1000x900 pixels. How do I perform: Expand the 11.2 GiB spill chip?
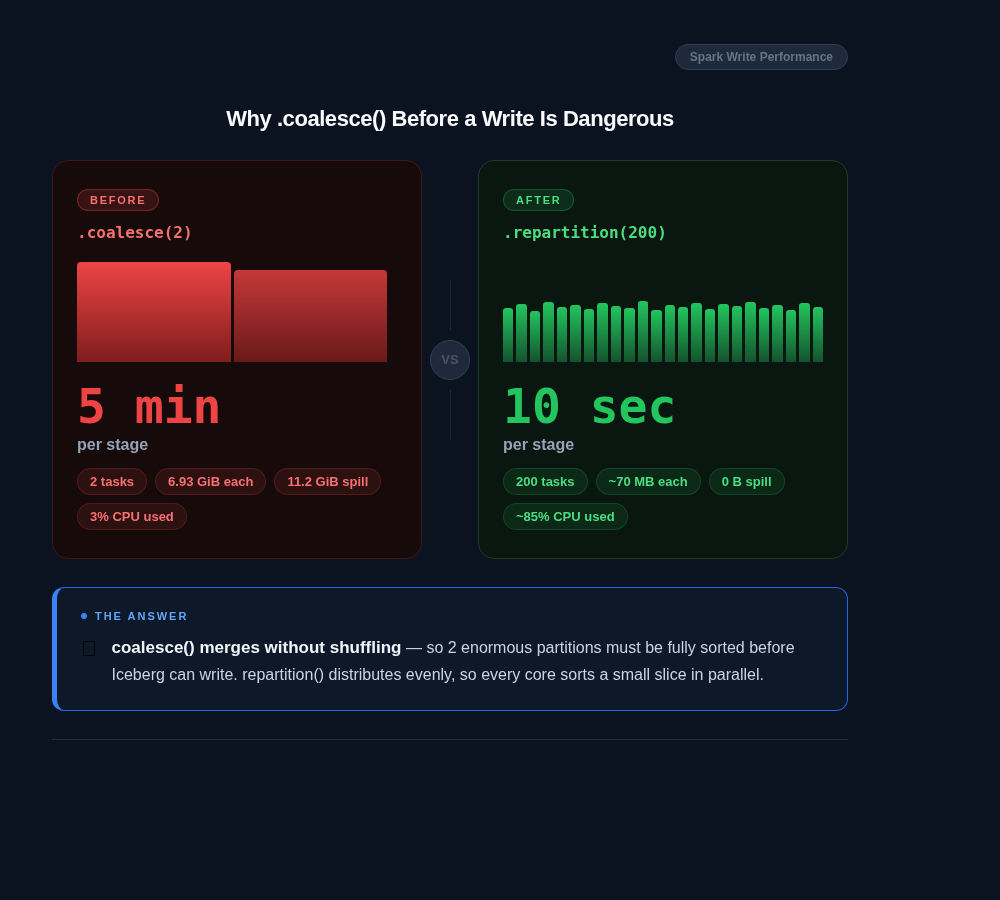tap(327, 481)
